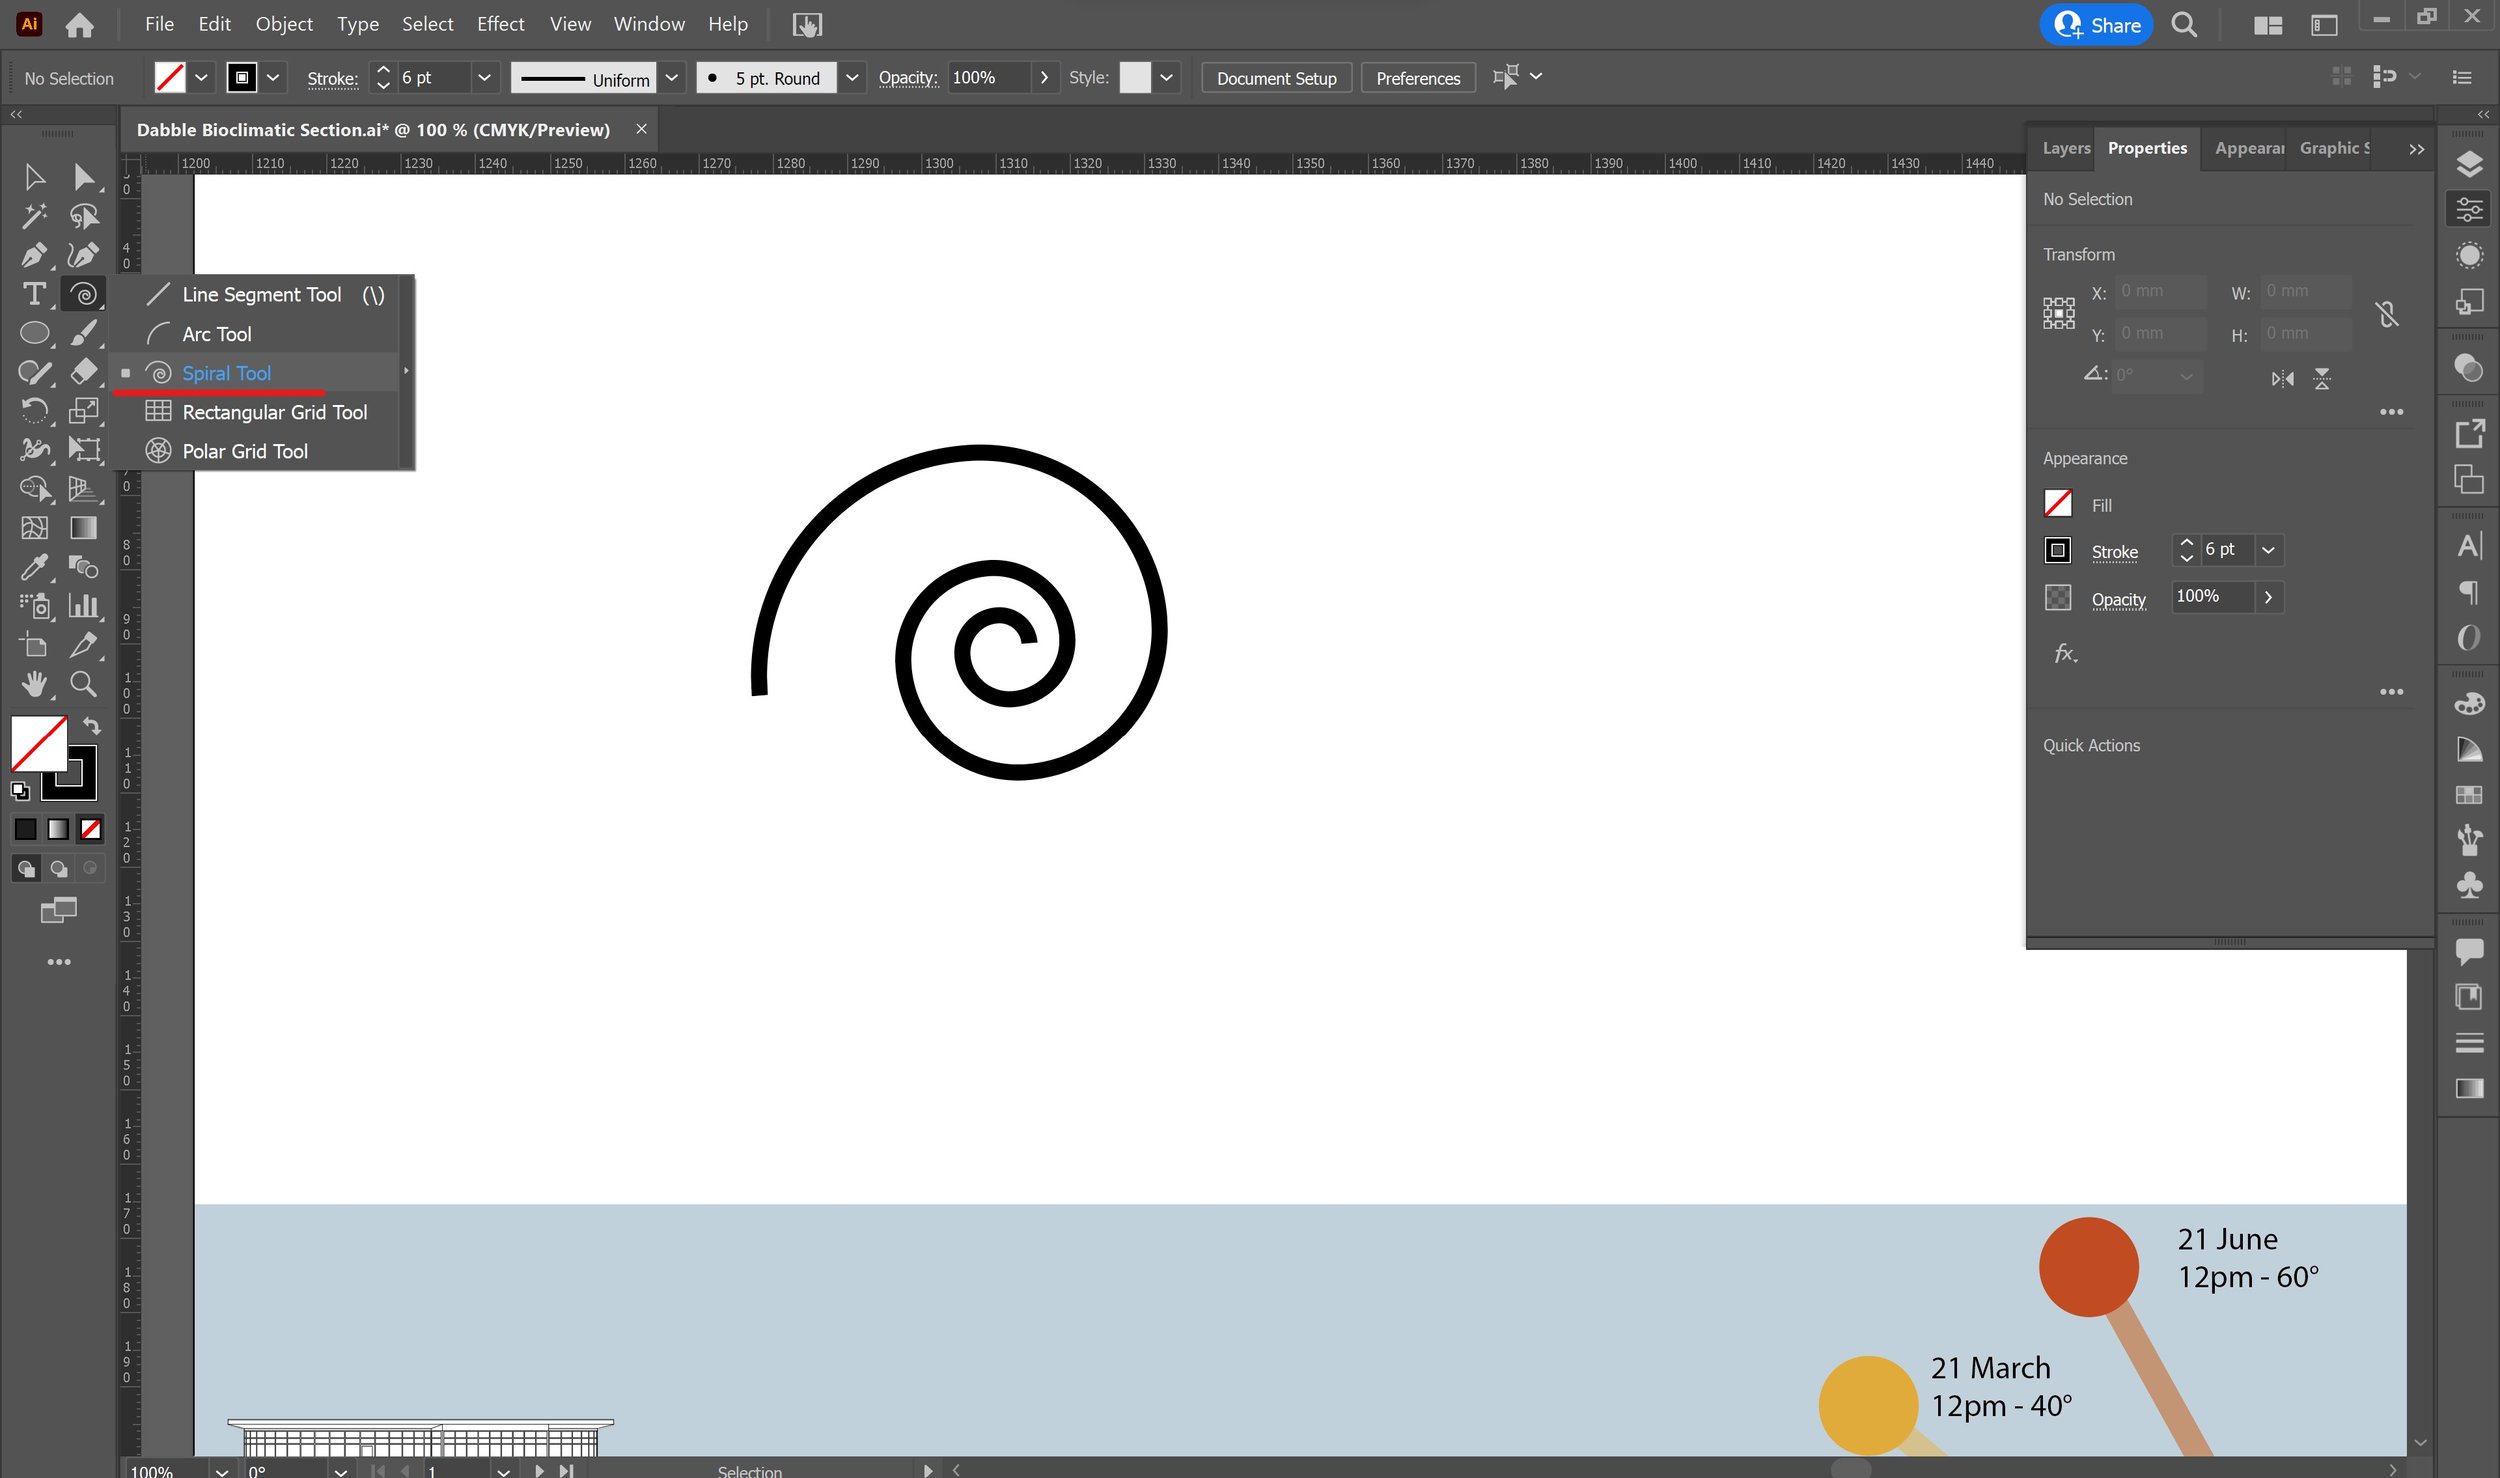This screenshot has height=1478, width=2500.
Task: Click the fx add effect button
Action: point(2066,654)
